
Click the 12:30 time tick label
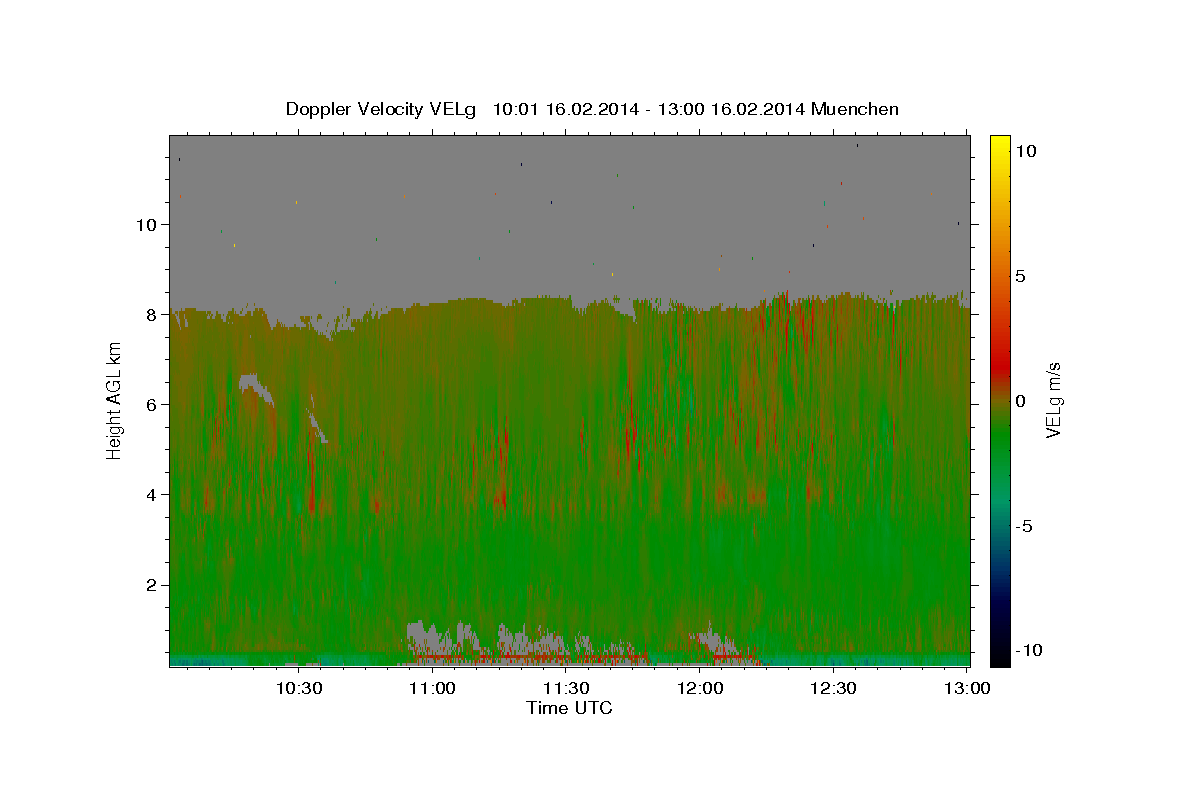[834, 688]
